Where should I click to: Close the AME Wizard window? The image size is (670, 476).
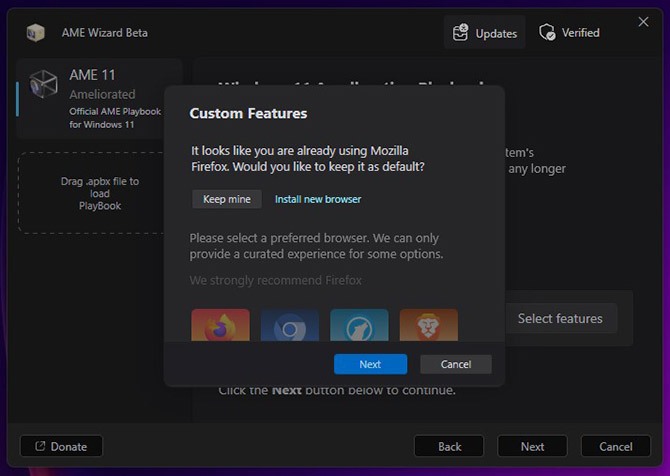click(643, 22)
